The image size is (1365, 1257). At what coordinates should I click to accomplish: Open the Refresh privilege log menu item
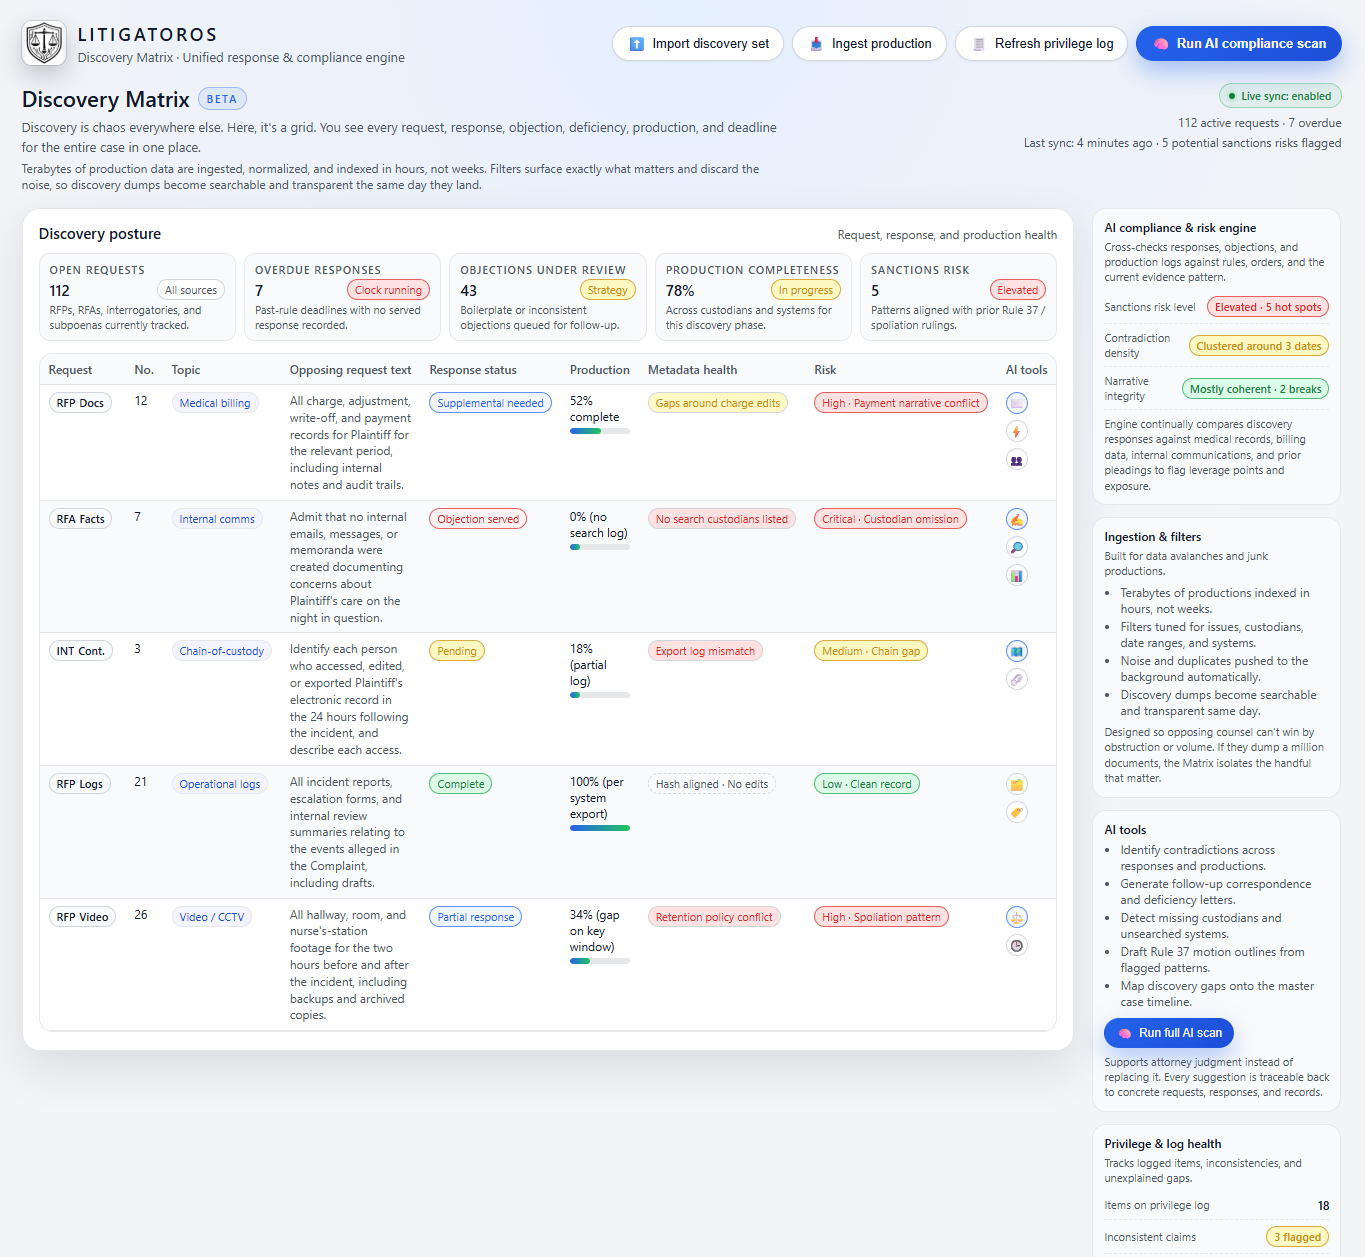click(x=1041, y=43)
